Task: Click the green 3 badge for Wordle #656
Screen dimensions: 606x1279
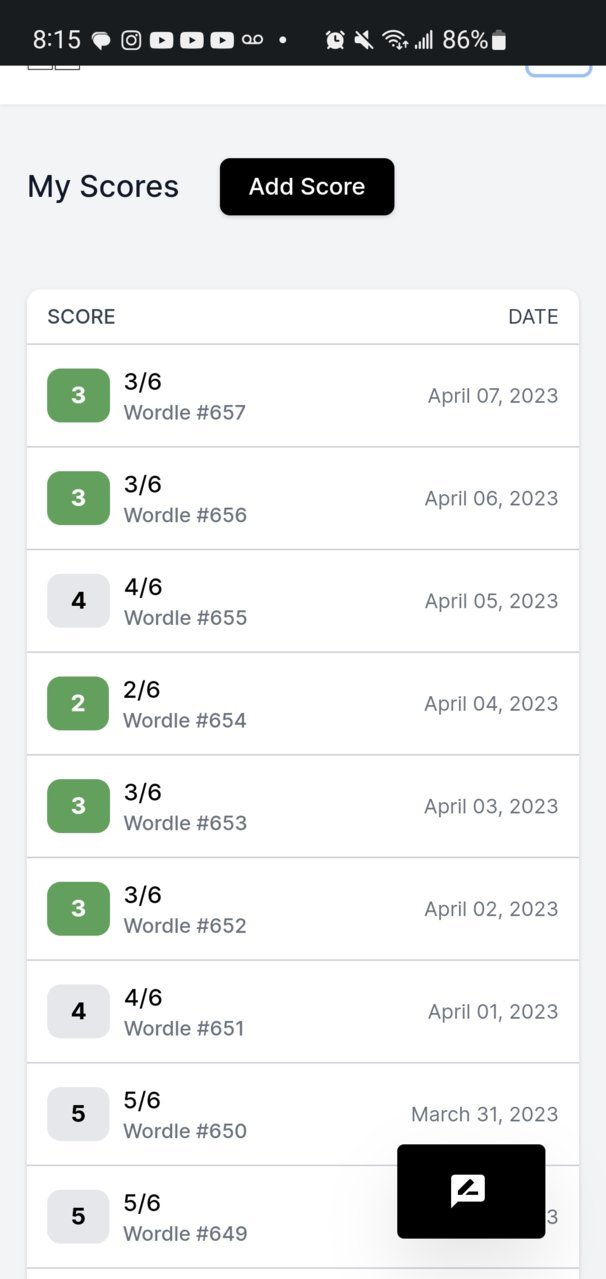Action: 78,498
